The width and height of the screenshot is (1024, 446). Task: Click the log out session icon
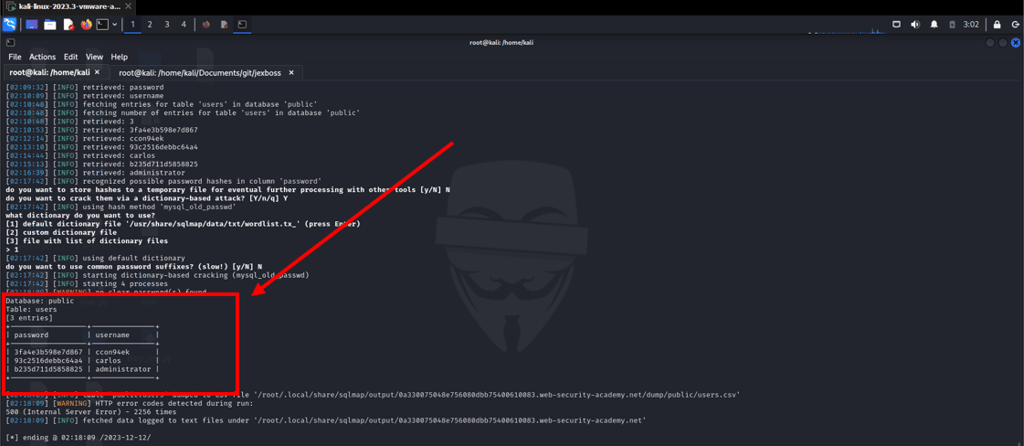click(1016, 25)
